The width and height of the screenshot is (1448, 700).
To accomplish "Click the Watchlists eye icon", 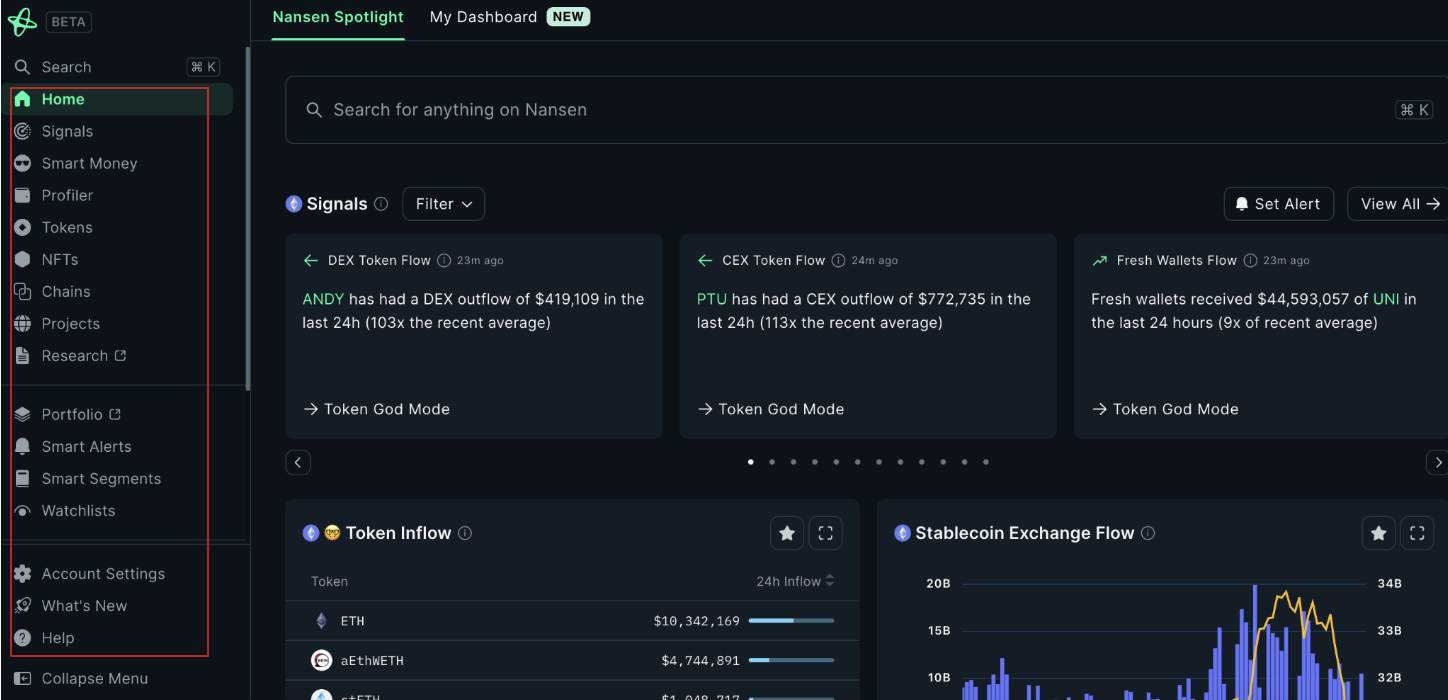I will (23, 510).
